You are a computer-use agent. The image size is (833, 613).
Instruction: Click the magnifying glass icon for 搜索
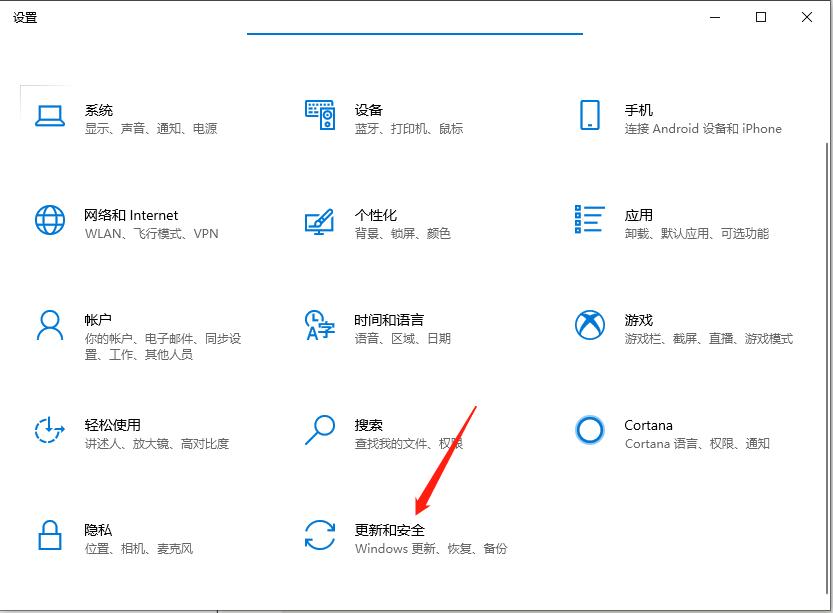(320, 430)
